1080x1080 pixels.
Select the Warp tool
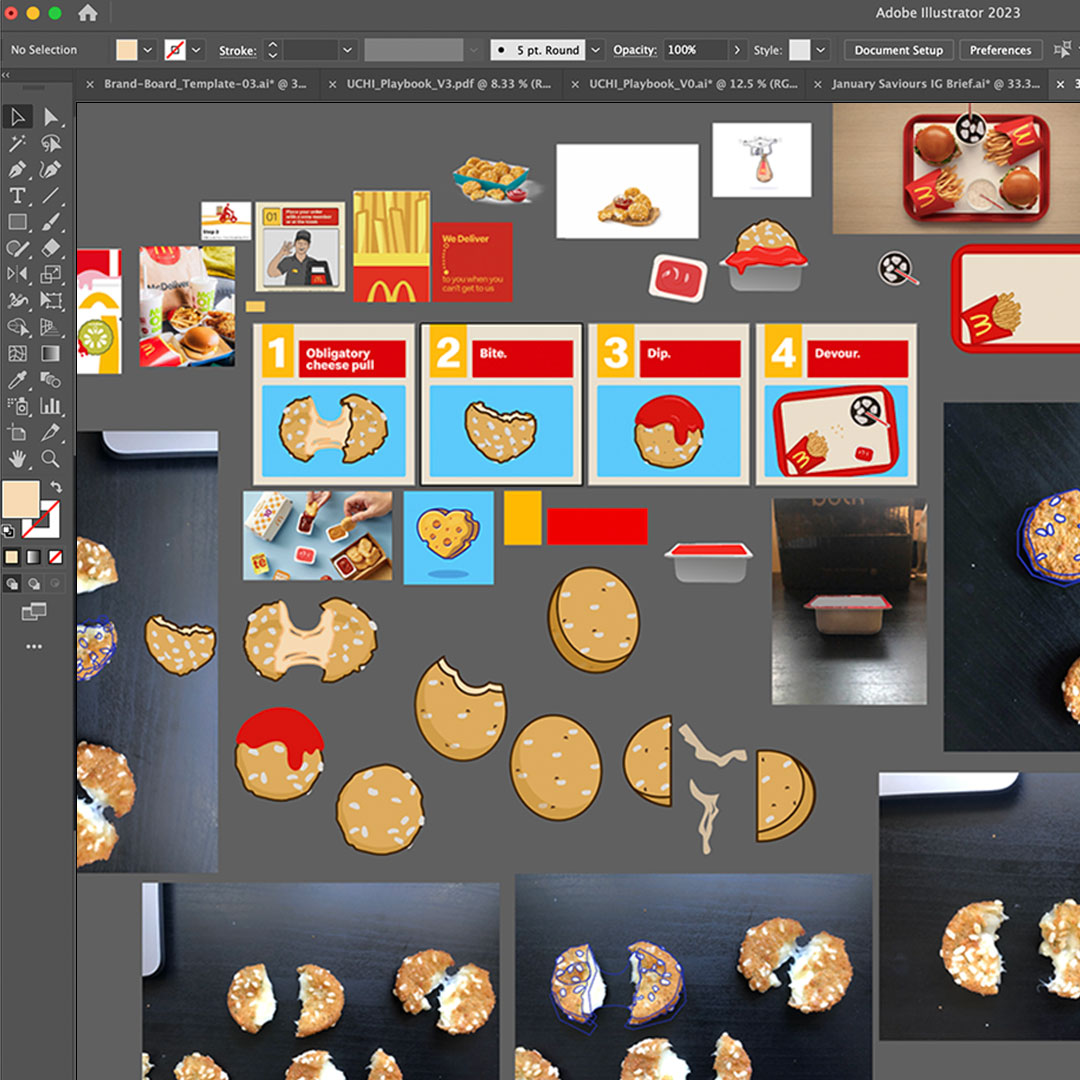point(18,300)
